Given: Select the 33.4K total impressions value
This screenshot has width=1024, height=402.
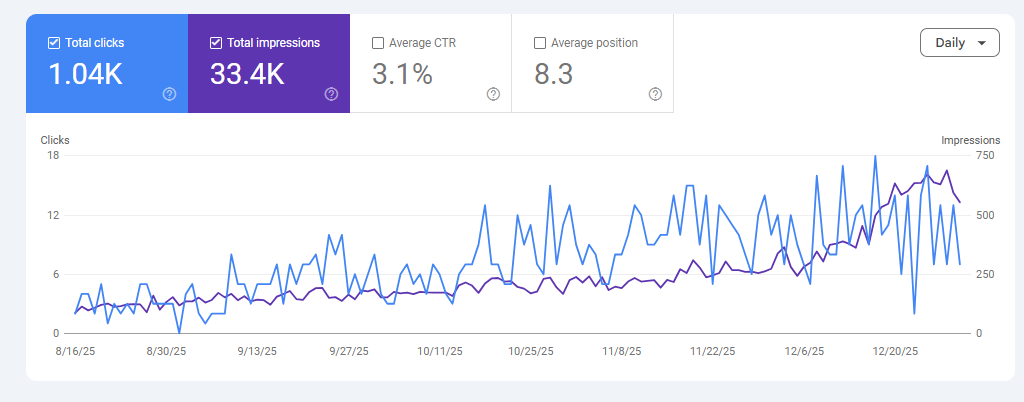Looking at the screenshot, I should point(247,74).
